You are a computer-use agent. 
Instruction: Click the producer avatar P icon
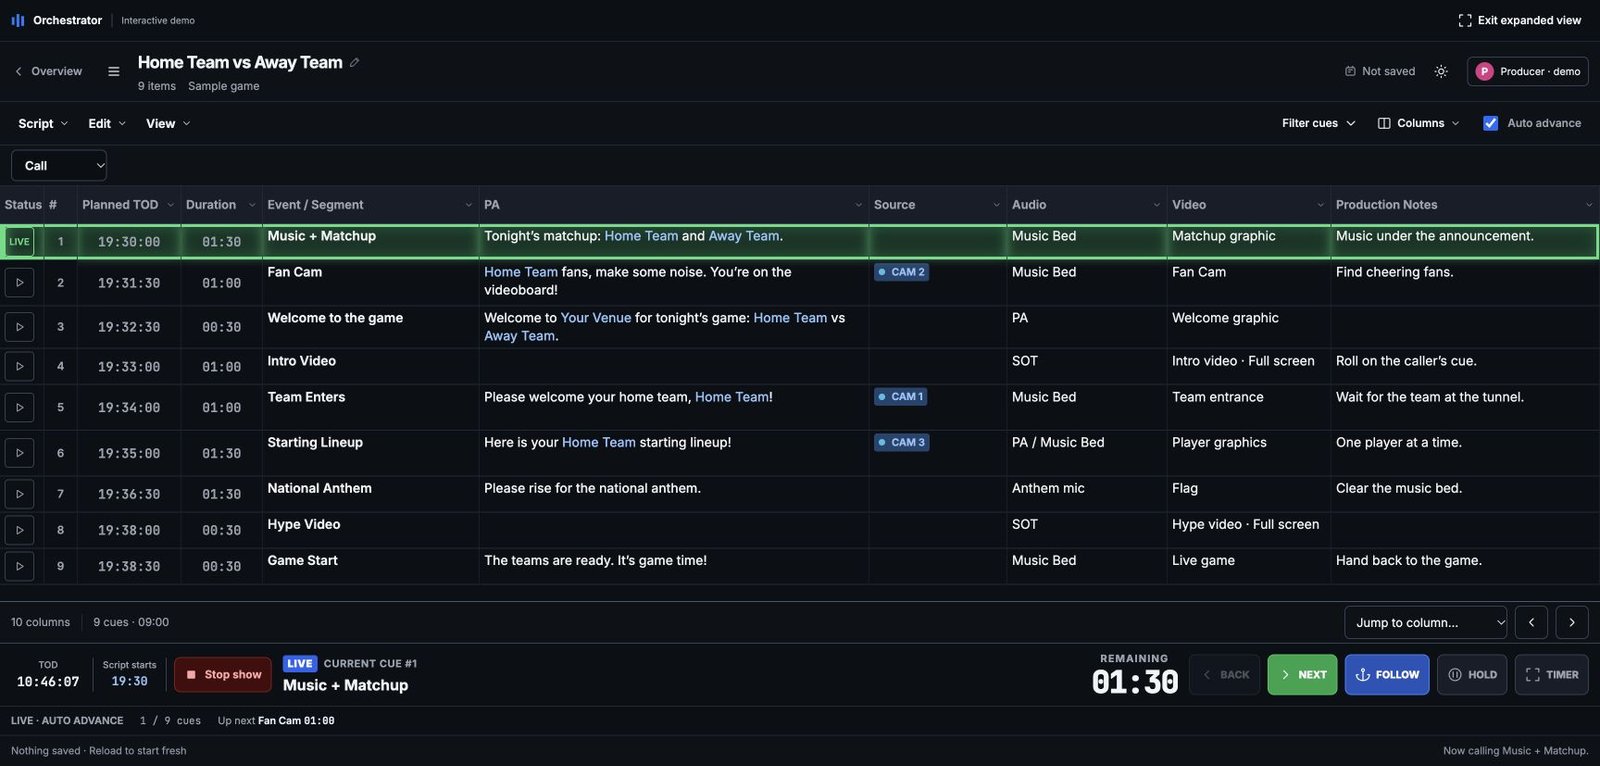coord(1484,71)
